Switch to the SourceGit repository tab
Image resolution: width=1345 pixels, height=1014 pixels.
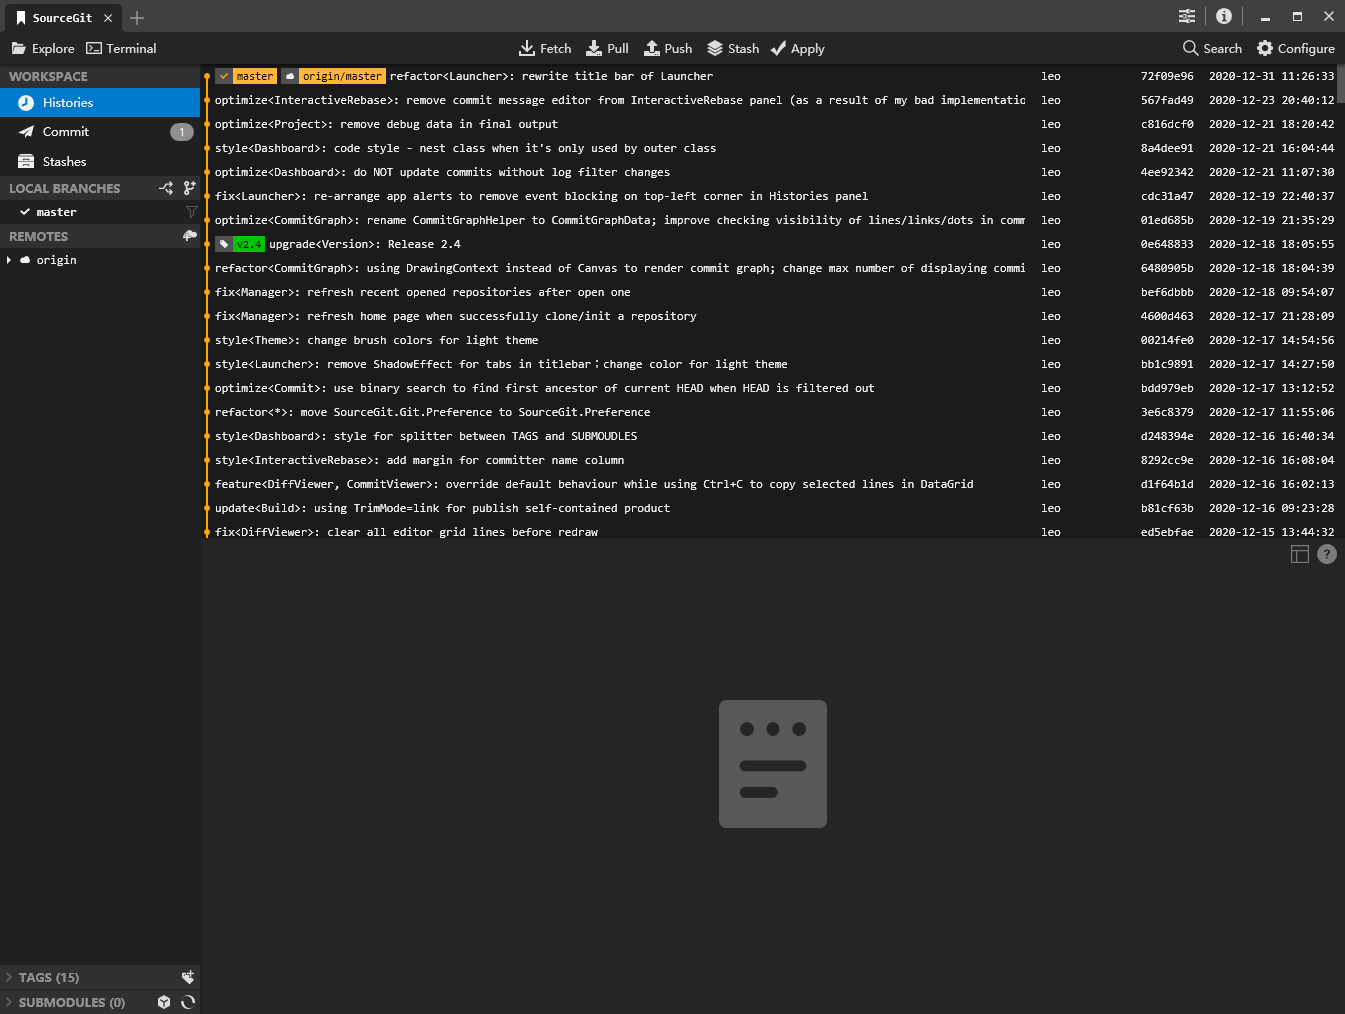[62, 18]
